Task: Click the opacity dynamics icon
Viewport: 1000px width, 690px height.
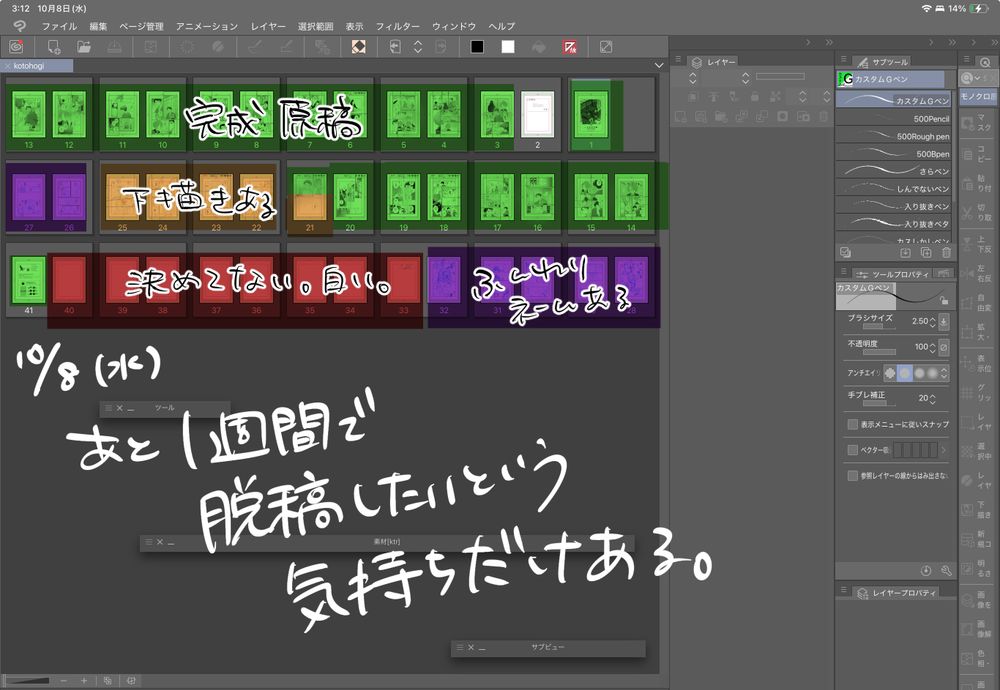Action: pos(944,347)
